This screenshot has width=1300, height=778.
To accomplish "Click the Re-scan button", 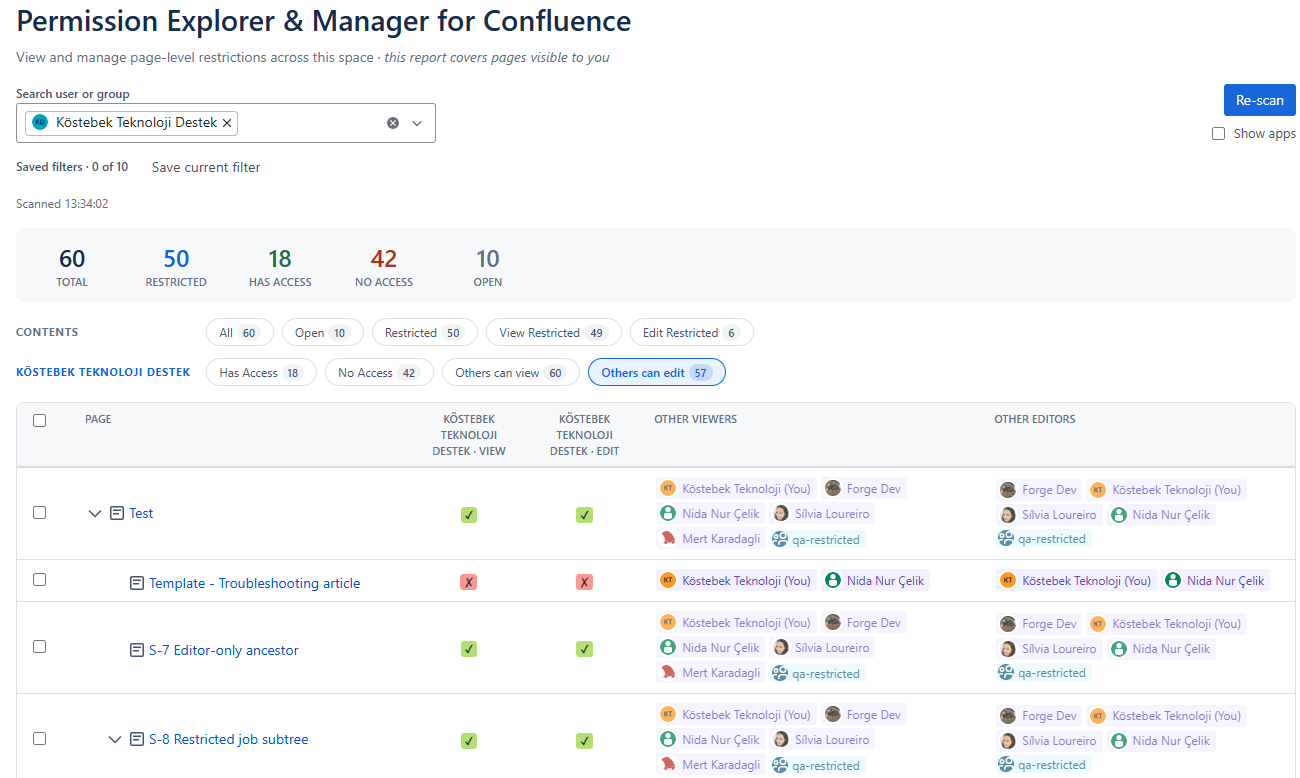I will click(x=1259, y=100).
